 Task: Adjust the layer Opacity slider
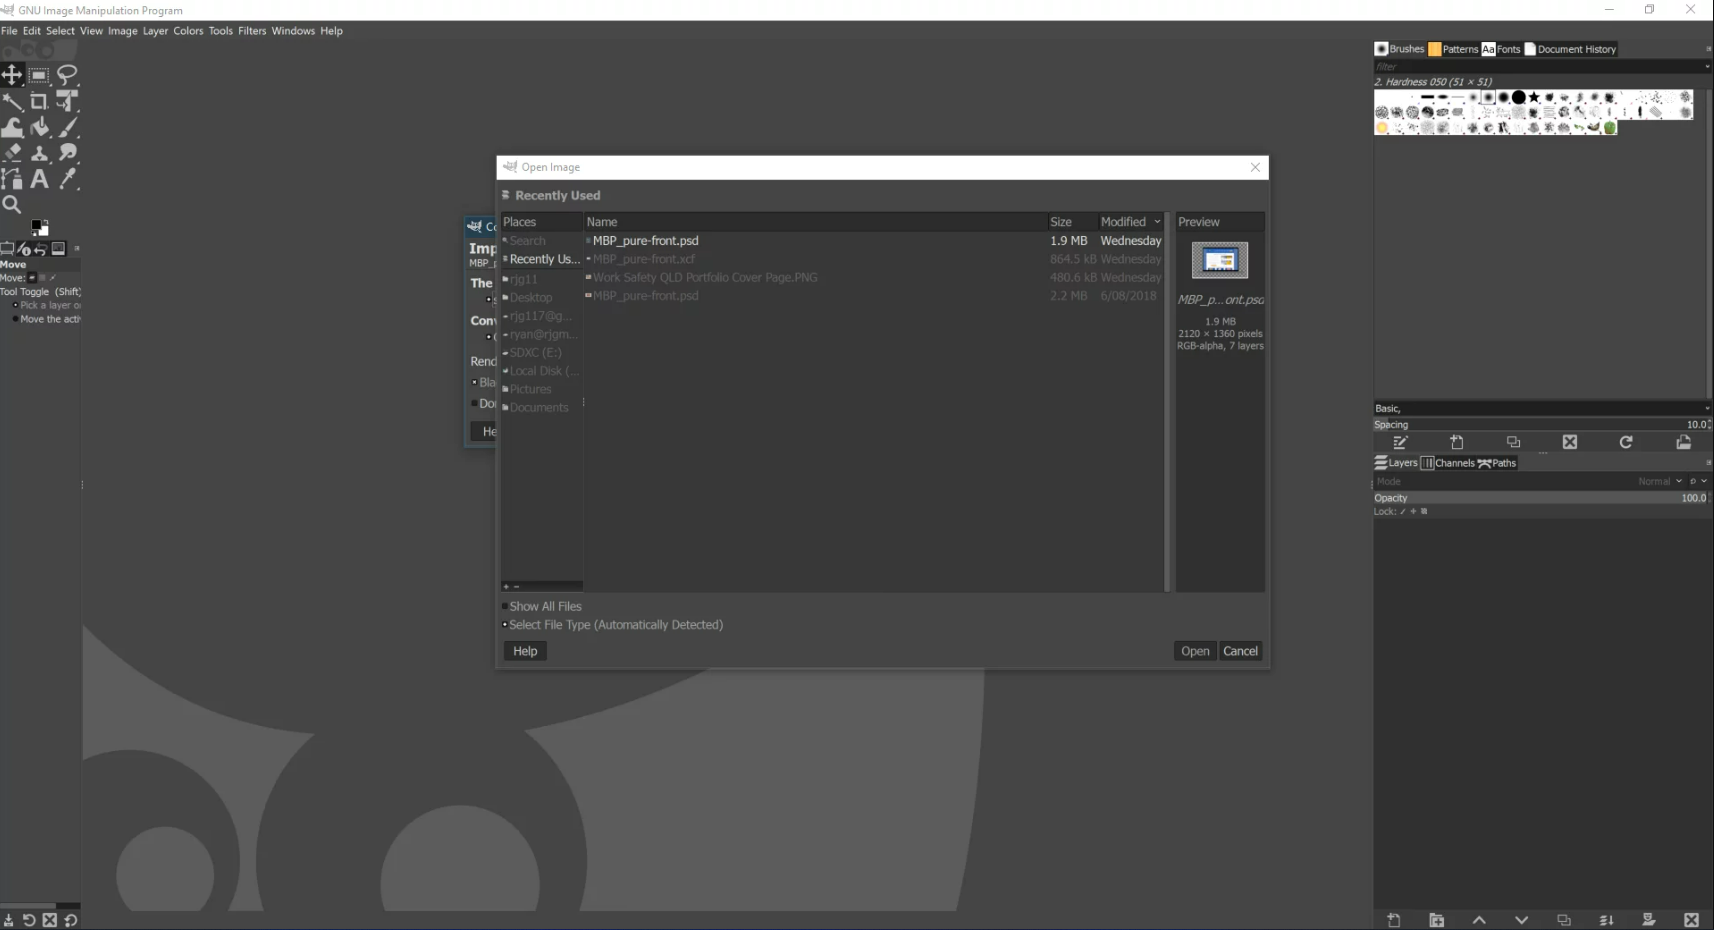coord(1541,498)
